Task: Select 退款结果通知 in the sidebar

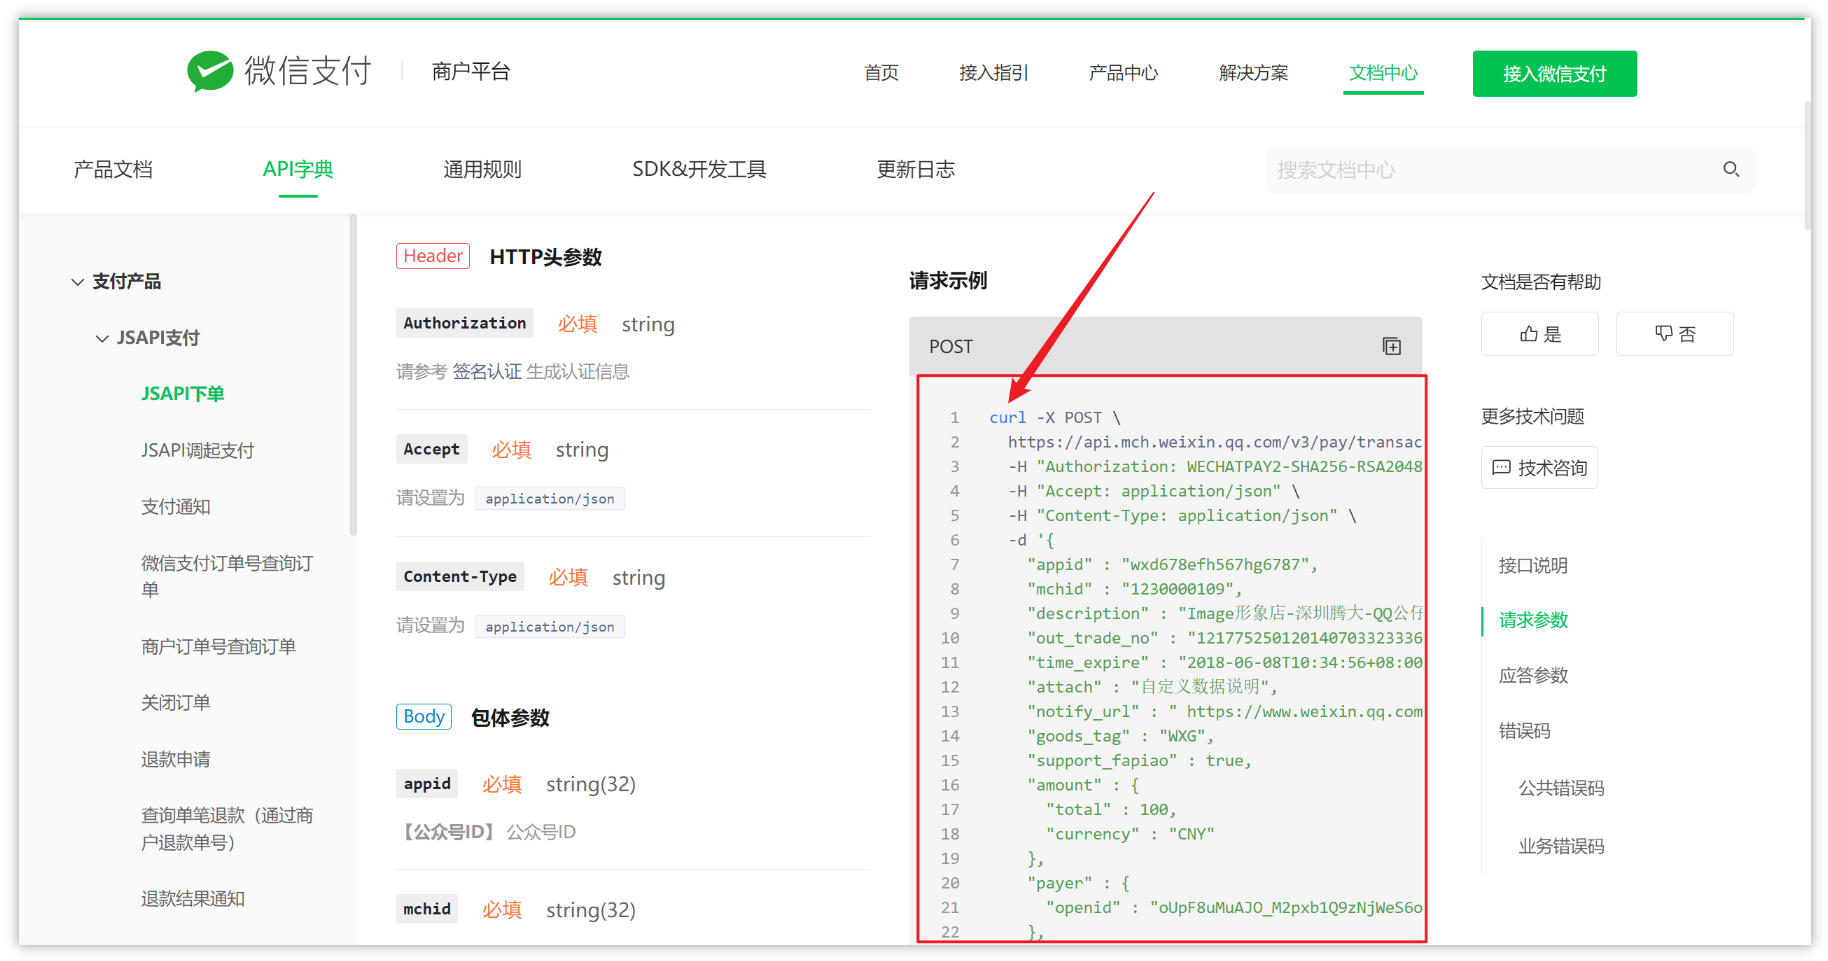Action: 193,898
